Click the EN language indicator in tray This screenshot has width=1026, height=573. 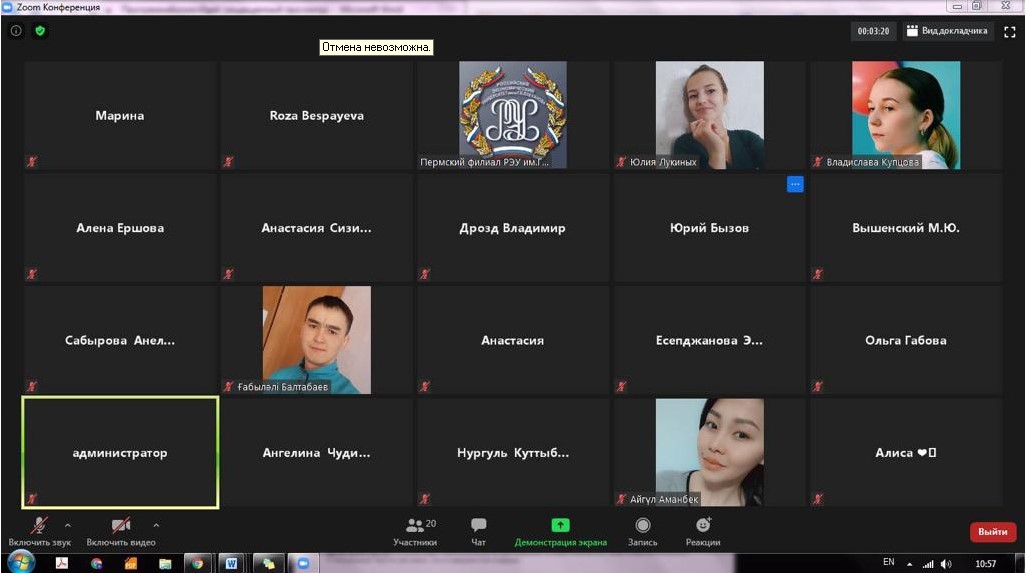[888, 562]
